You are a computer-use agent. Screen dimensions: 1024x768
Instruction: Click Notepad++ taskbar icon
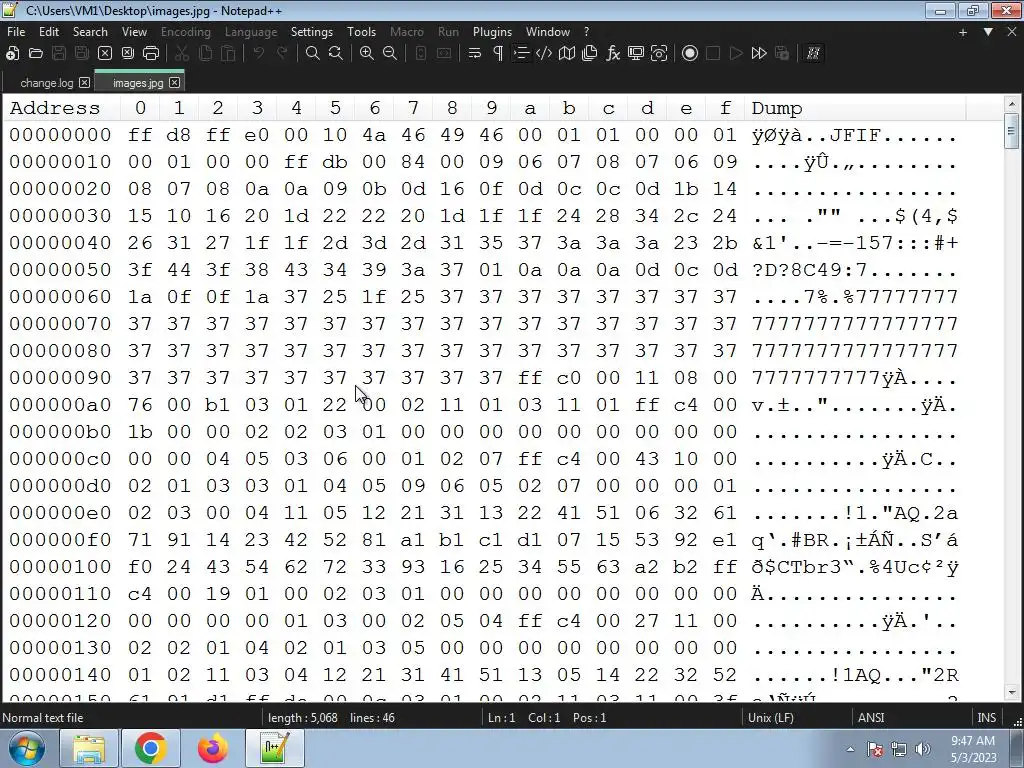[x=275, y=748]
